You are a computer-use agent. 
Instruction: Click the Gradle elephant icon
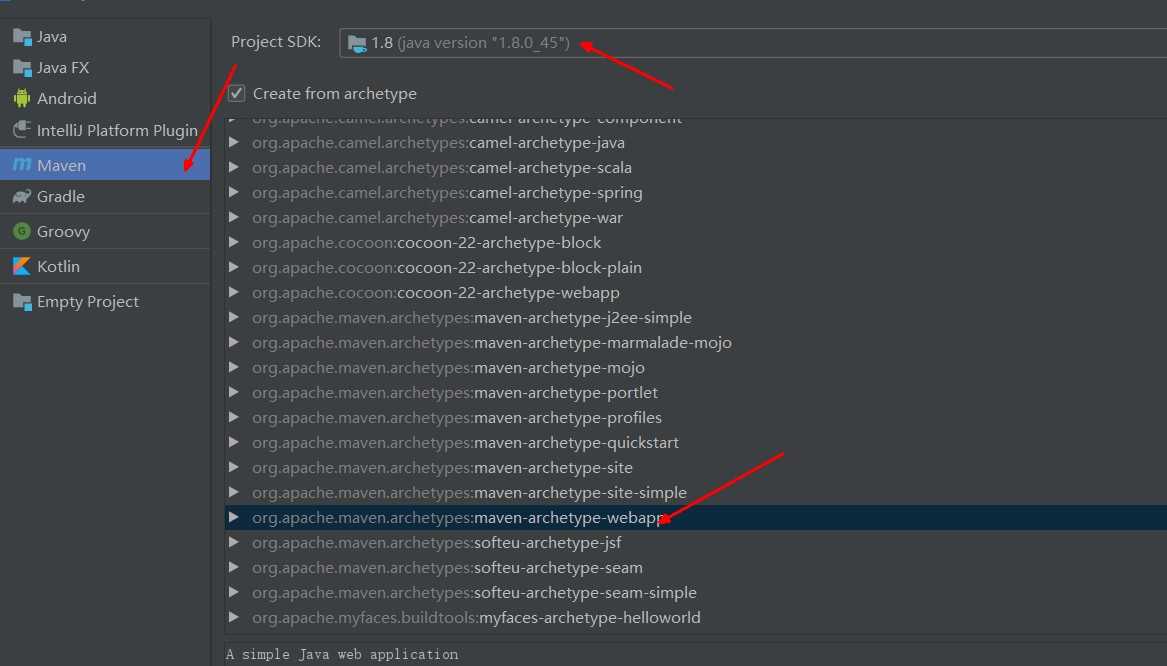[22, 196]
